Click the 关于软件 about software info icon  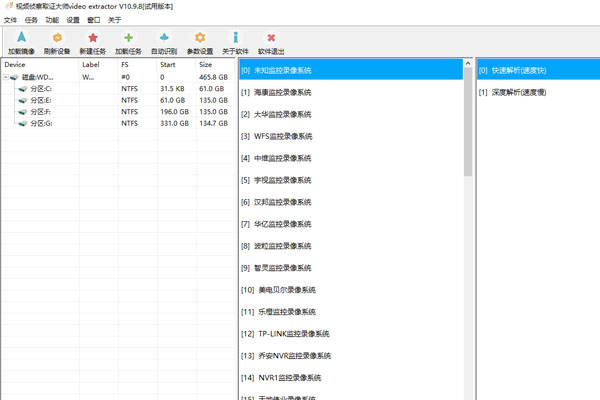pyautogui.click(x=235, y=37)
